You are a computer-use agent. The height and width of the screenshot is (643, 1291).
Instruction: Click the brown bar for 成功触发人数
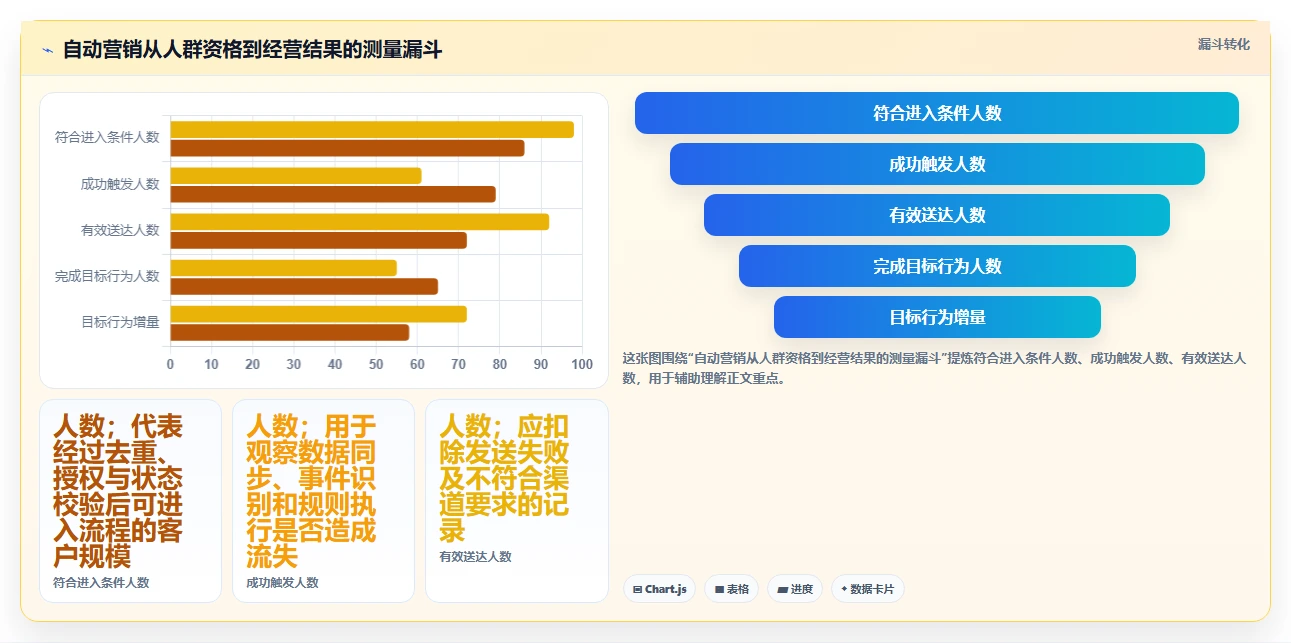coord(333,194)
